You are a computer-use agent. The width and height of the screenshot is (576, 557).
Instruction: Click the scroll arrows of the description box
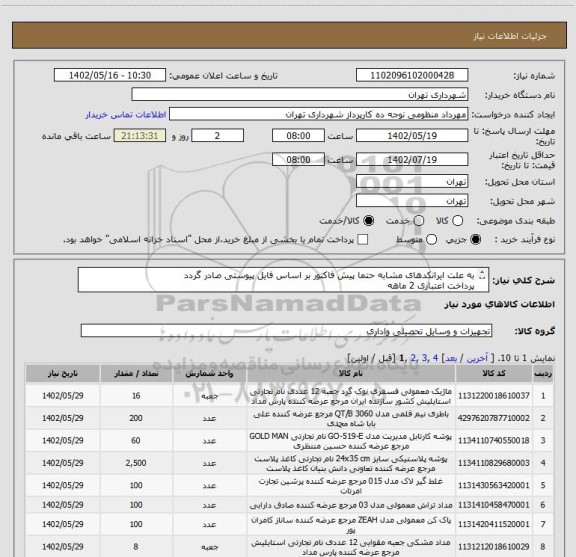click(x=482, y=275)
